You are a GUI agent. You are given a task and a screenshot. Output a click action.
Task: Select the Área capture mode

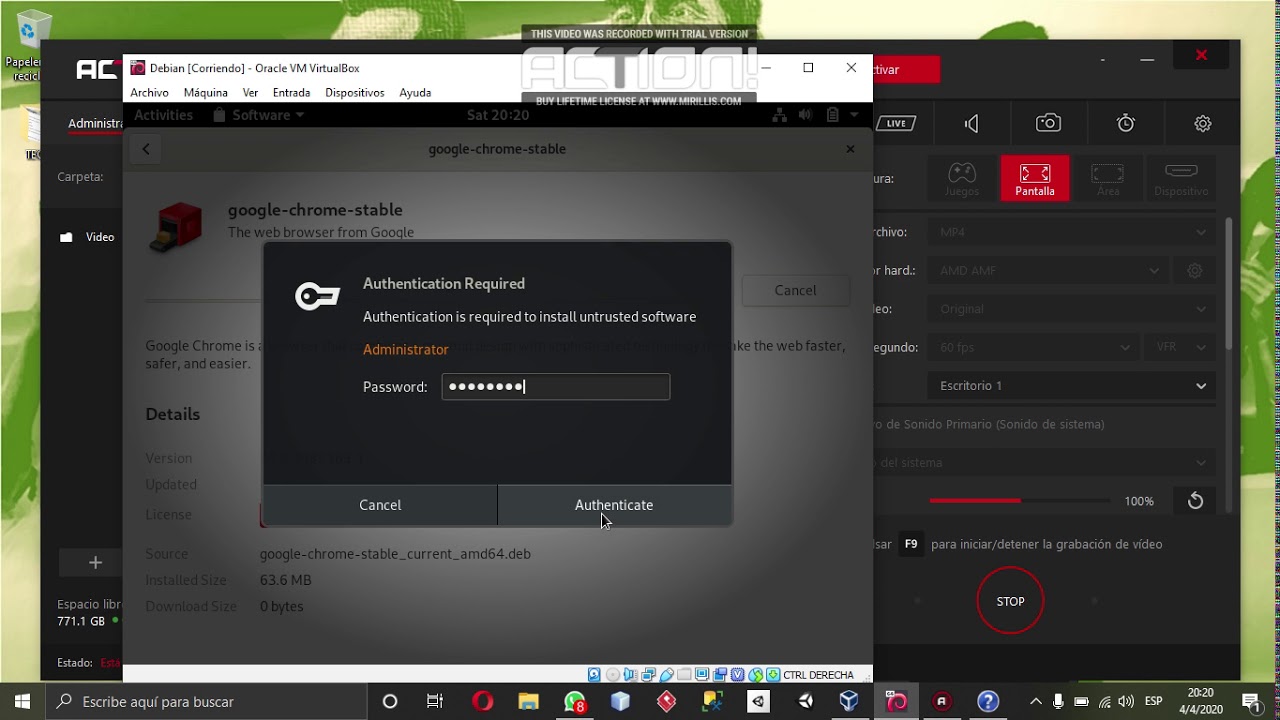pos(1108,178)
